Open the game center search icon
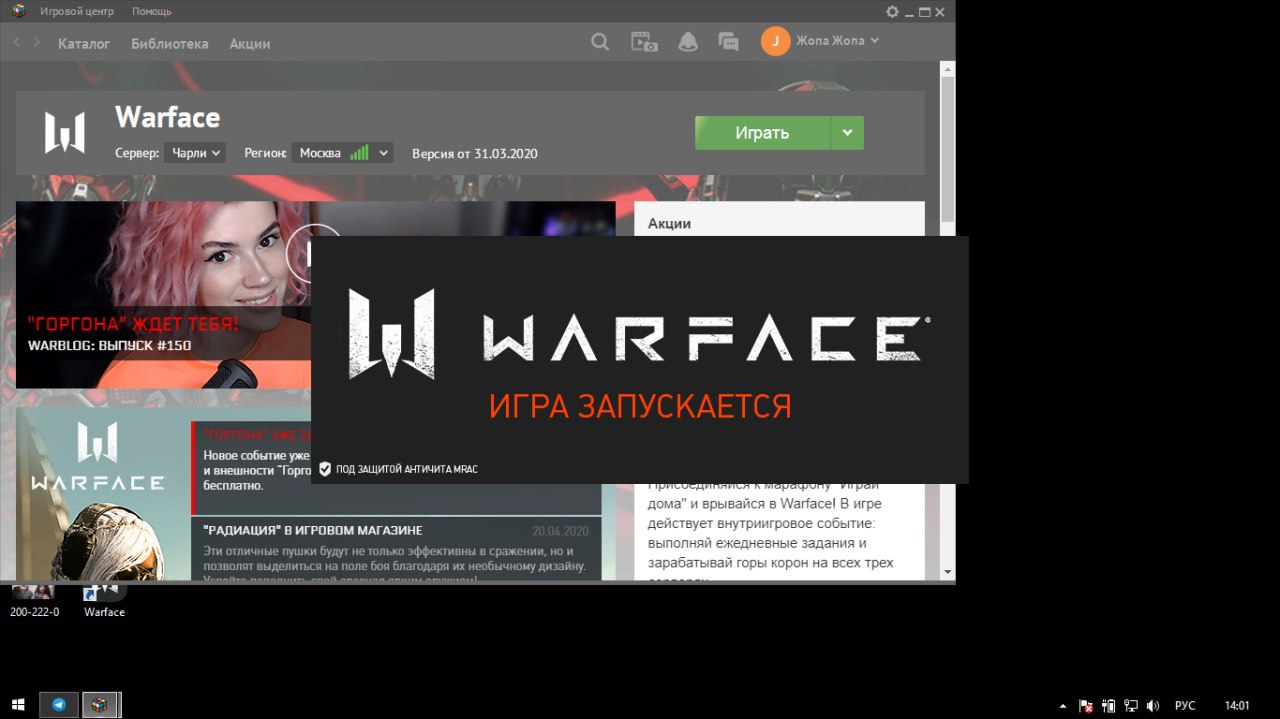Image resolution: width=1280 pixels, height=719 pixels. pyautogui.click(x=600, y=42)
